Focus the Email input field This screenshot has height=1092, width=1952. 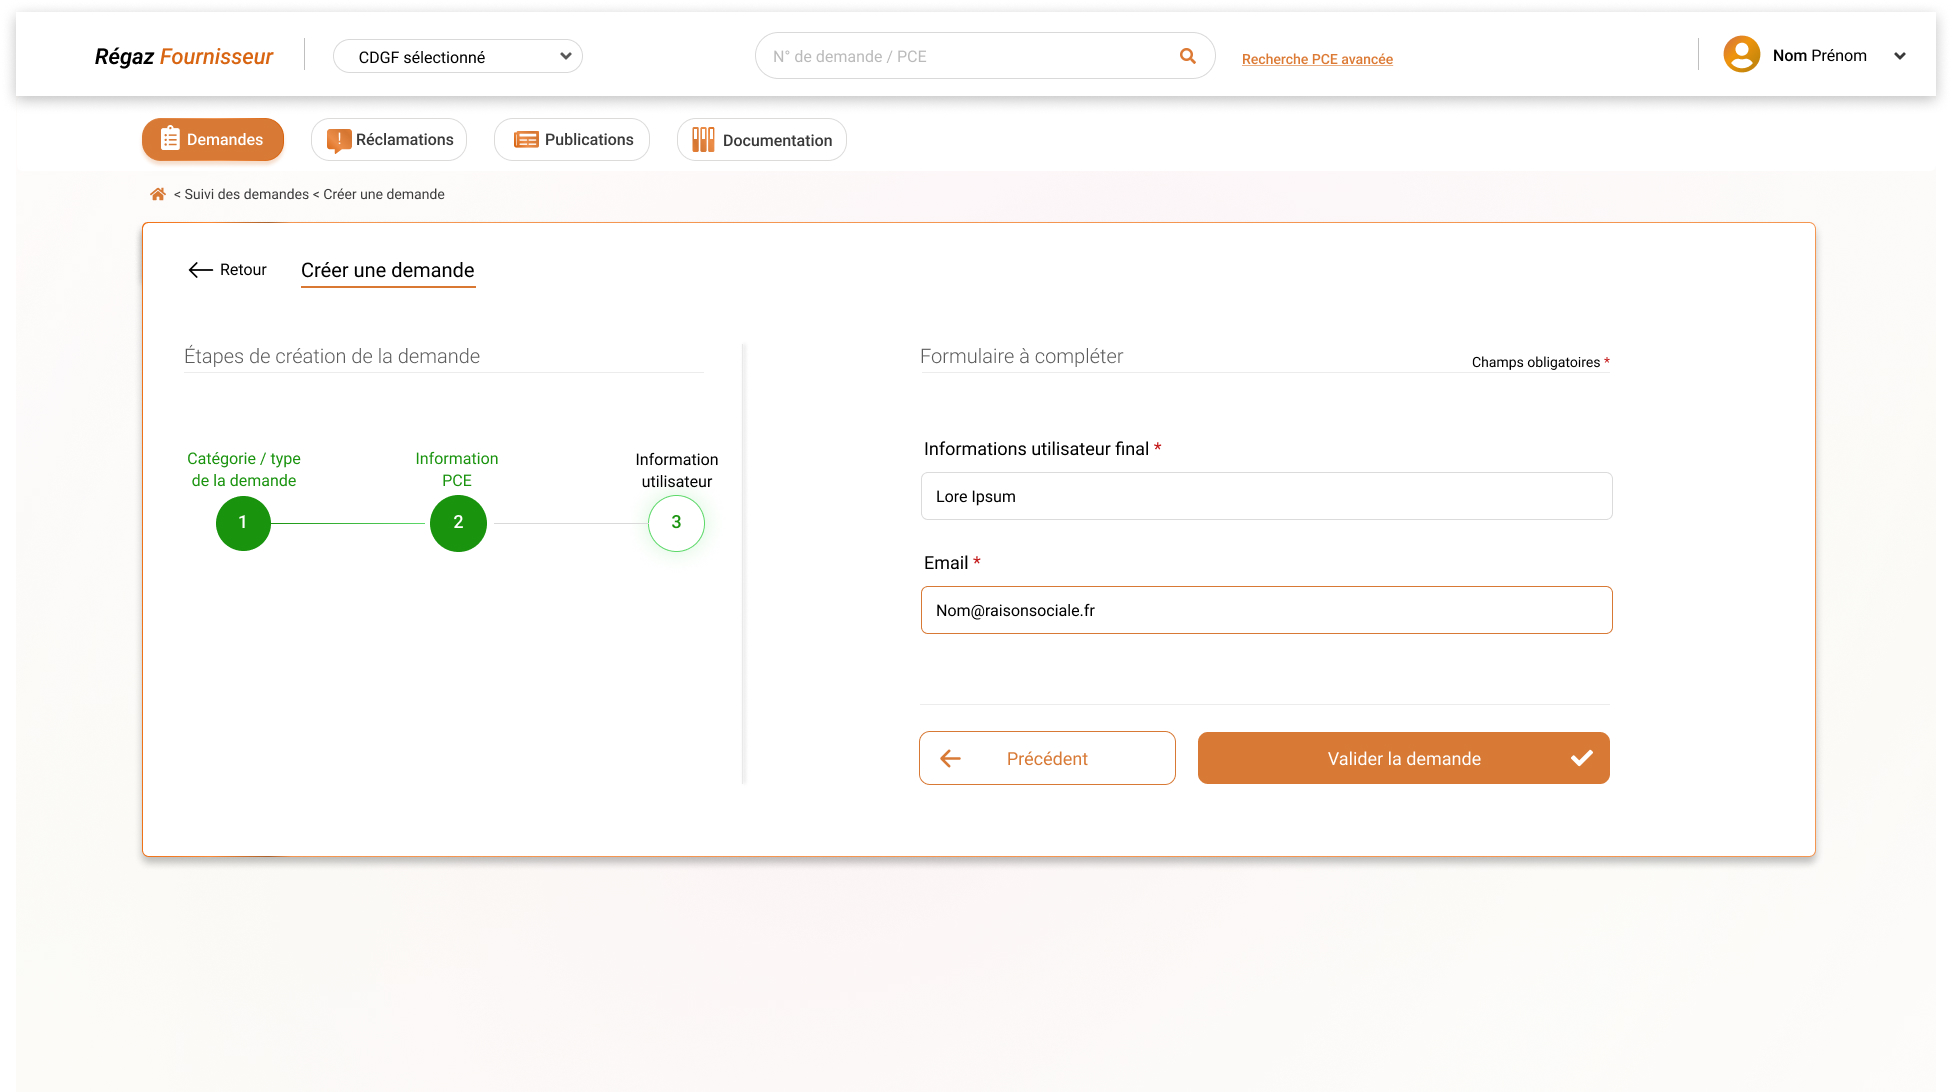[1266, 610]
